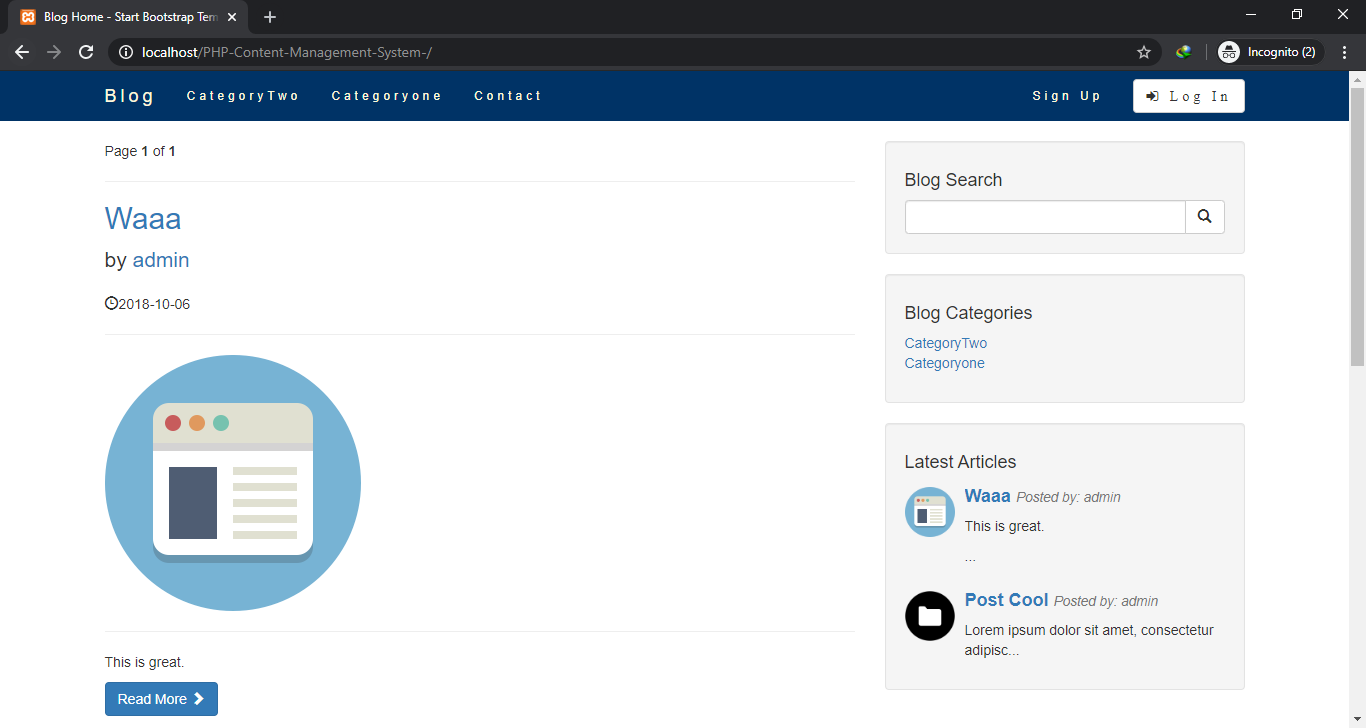Open Chrome three-dot menu
The width and height of the screenshot is (1366, 728).
[1344, 52]
